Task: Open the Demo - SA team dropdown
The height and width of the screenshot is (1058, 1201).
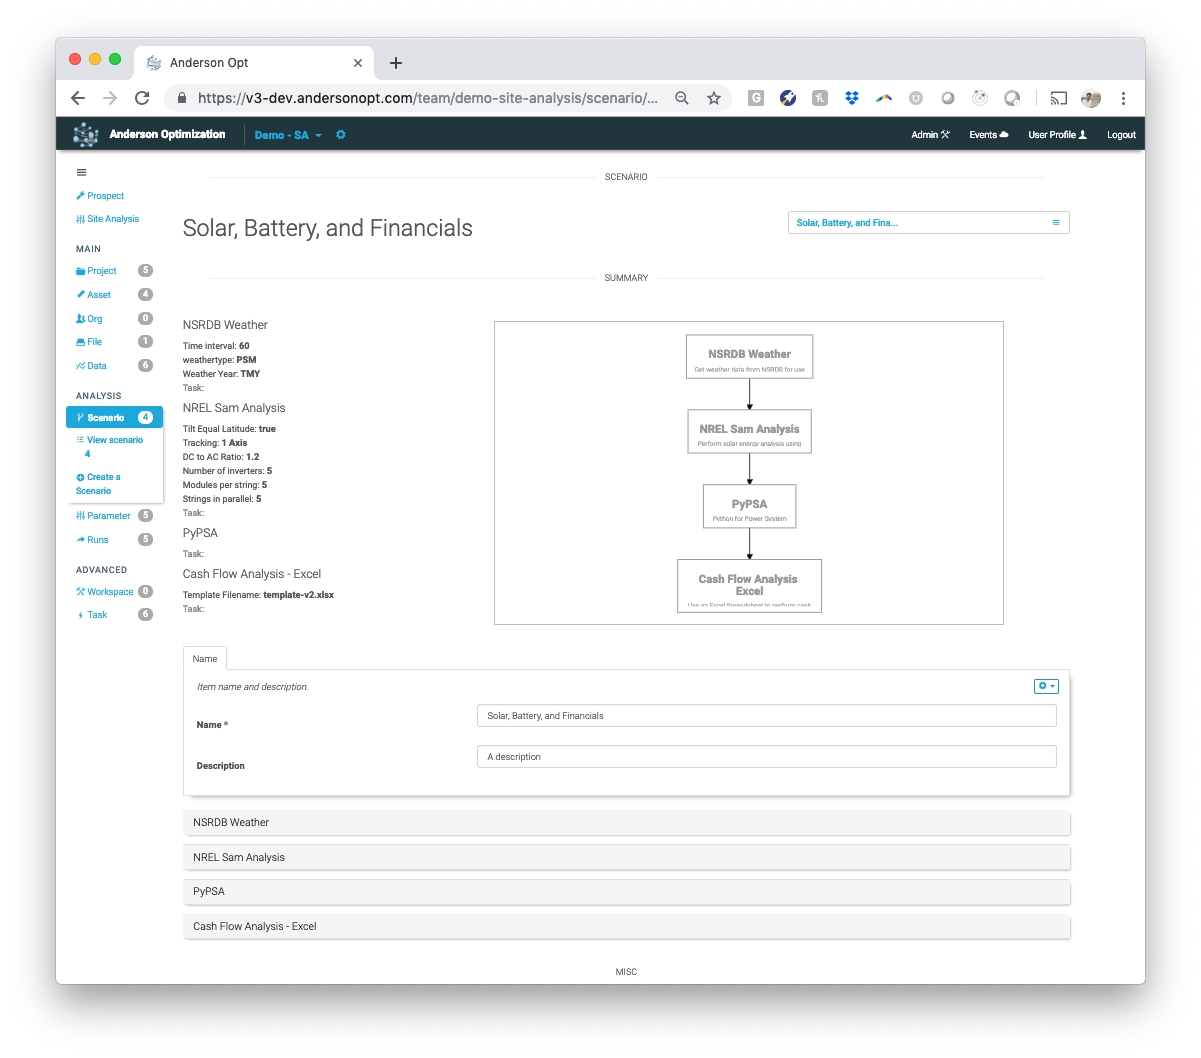Action: [288, 135]
